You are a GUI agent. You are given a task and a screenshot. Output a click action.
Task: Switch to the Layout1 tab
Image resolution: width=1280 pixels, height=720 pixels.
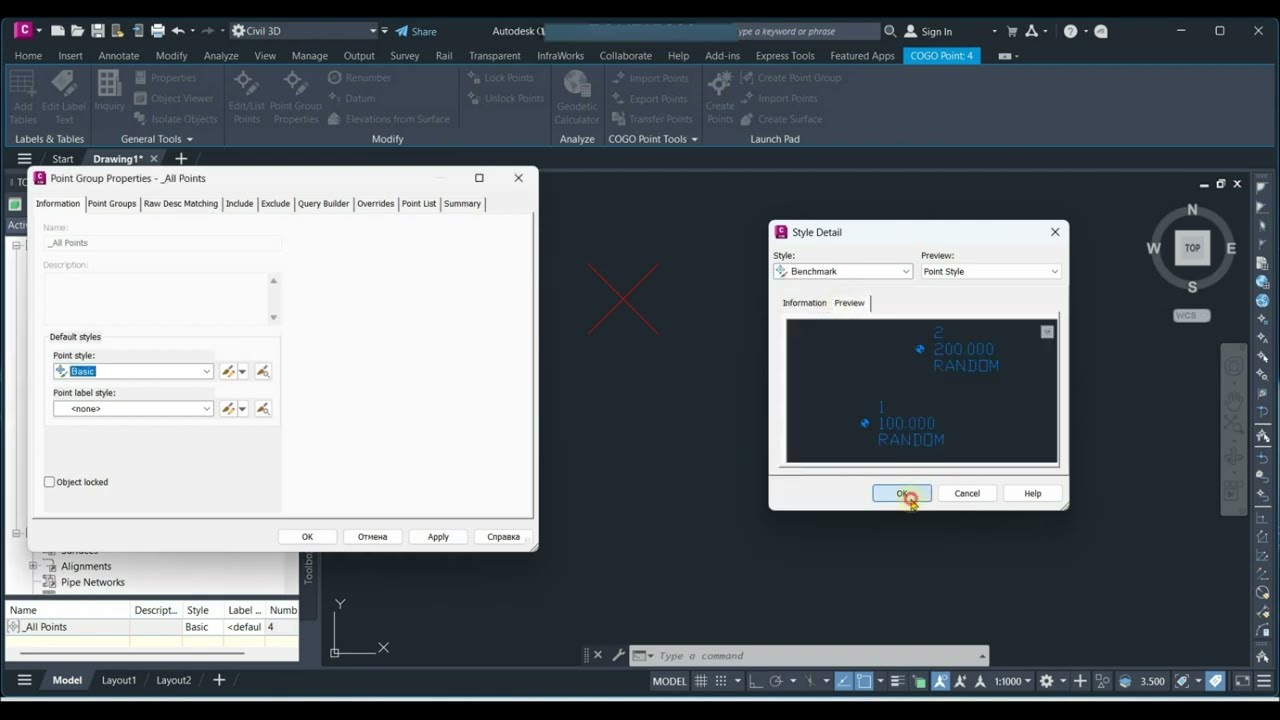pos(119,680)
